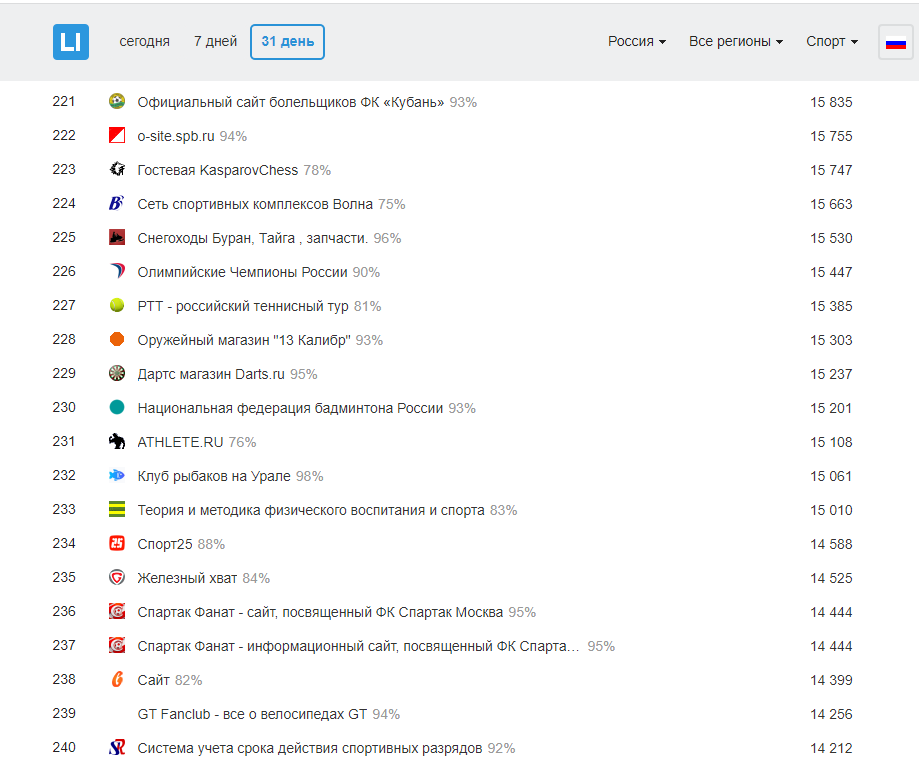Click the ATHLETE.RU favicon

point(117,441)
